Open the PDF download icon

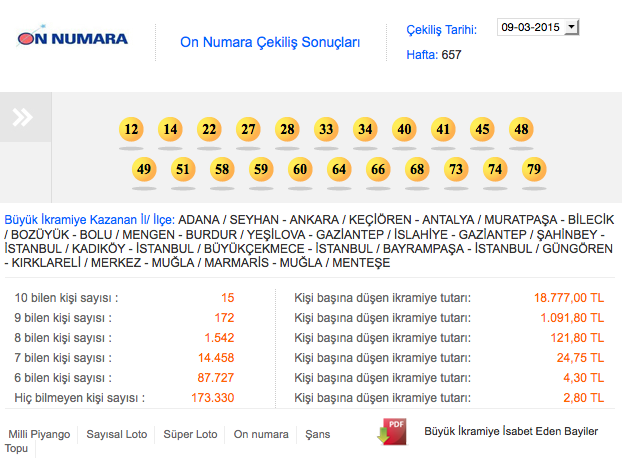coord(392,432)
